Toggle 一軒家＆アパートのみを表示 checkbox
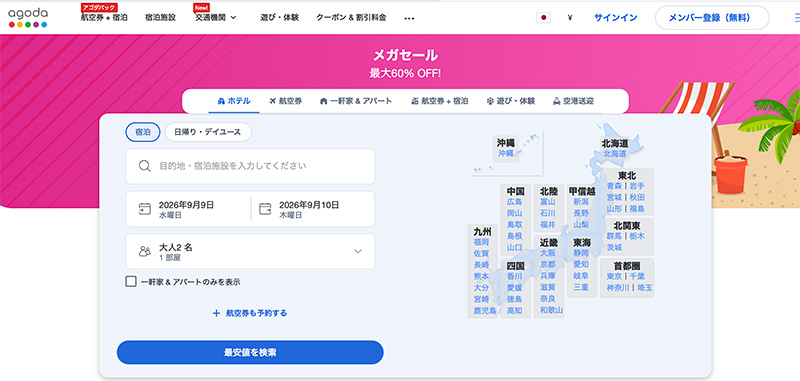The image size is (800, 381). (131, 282)
